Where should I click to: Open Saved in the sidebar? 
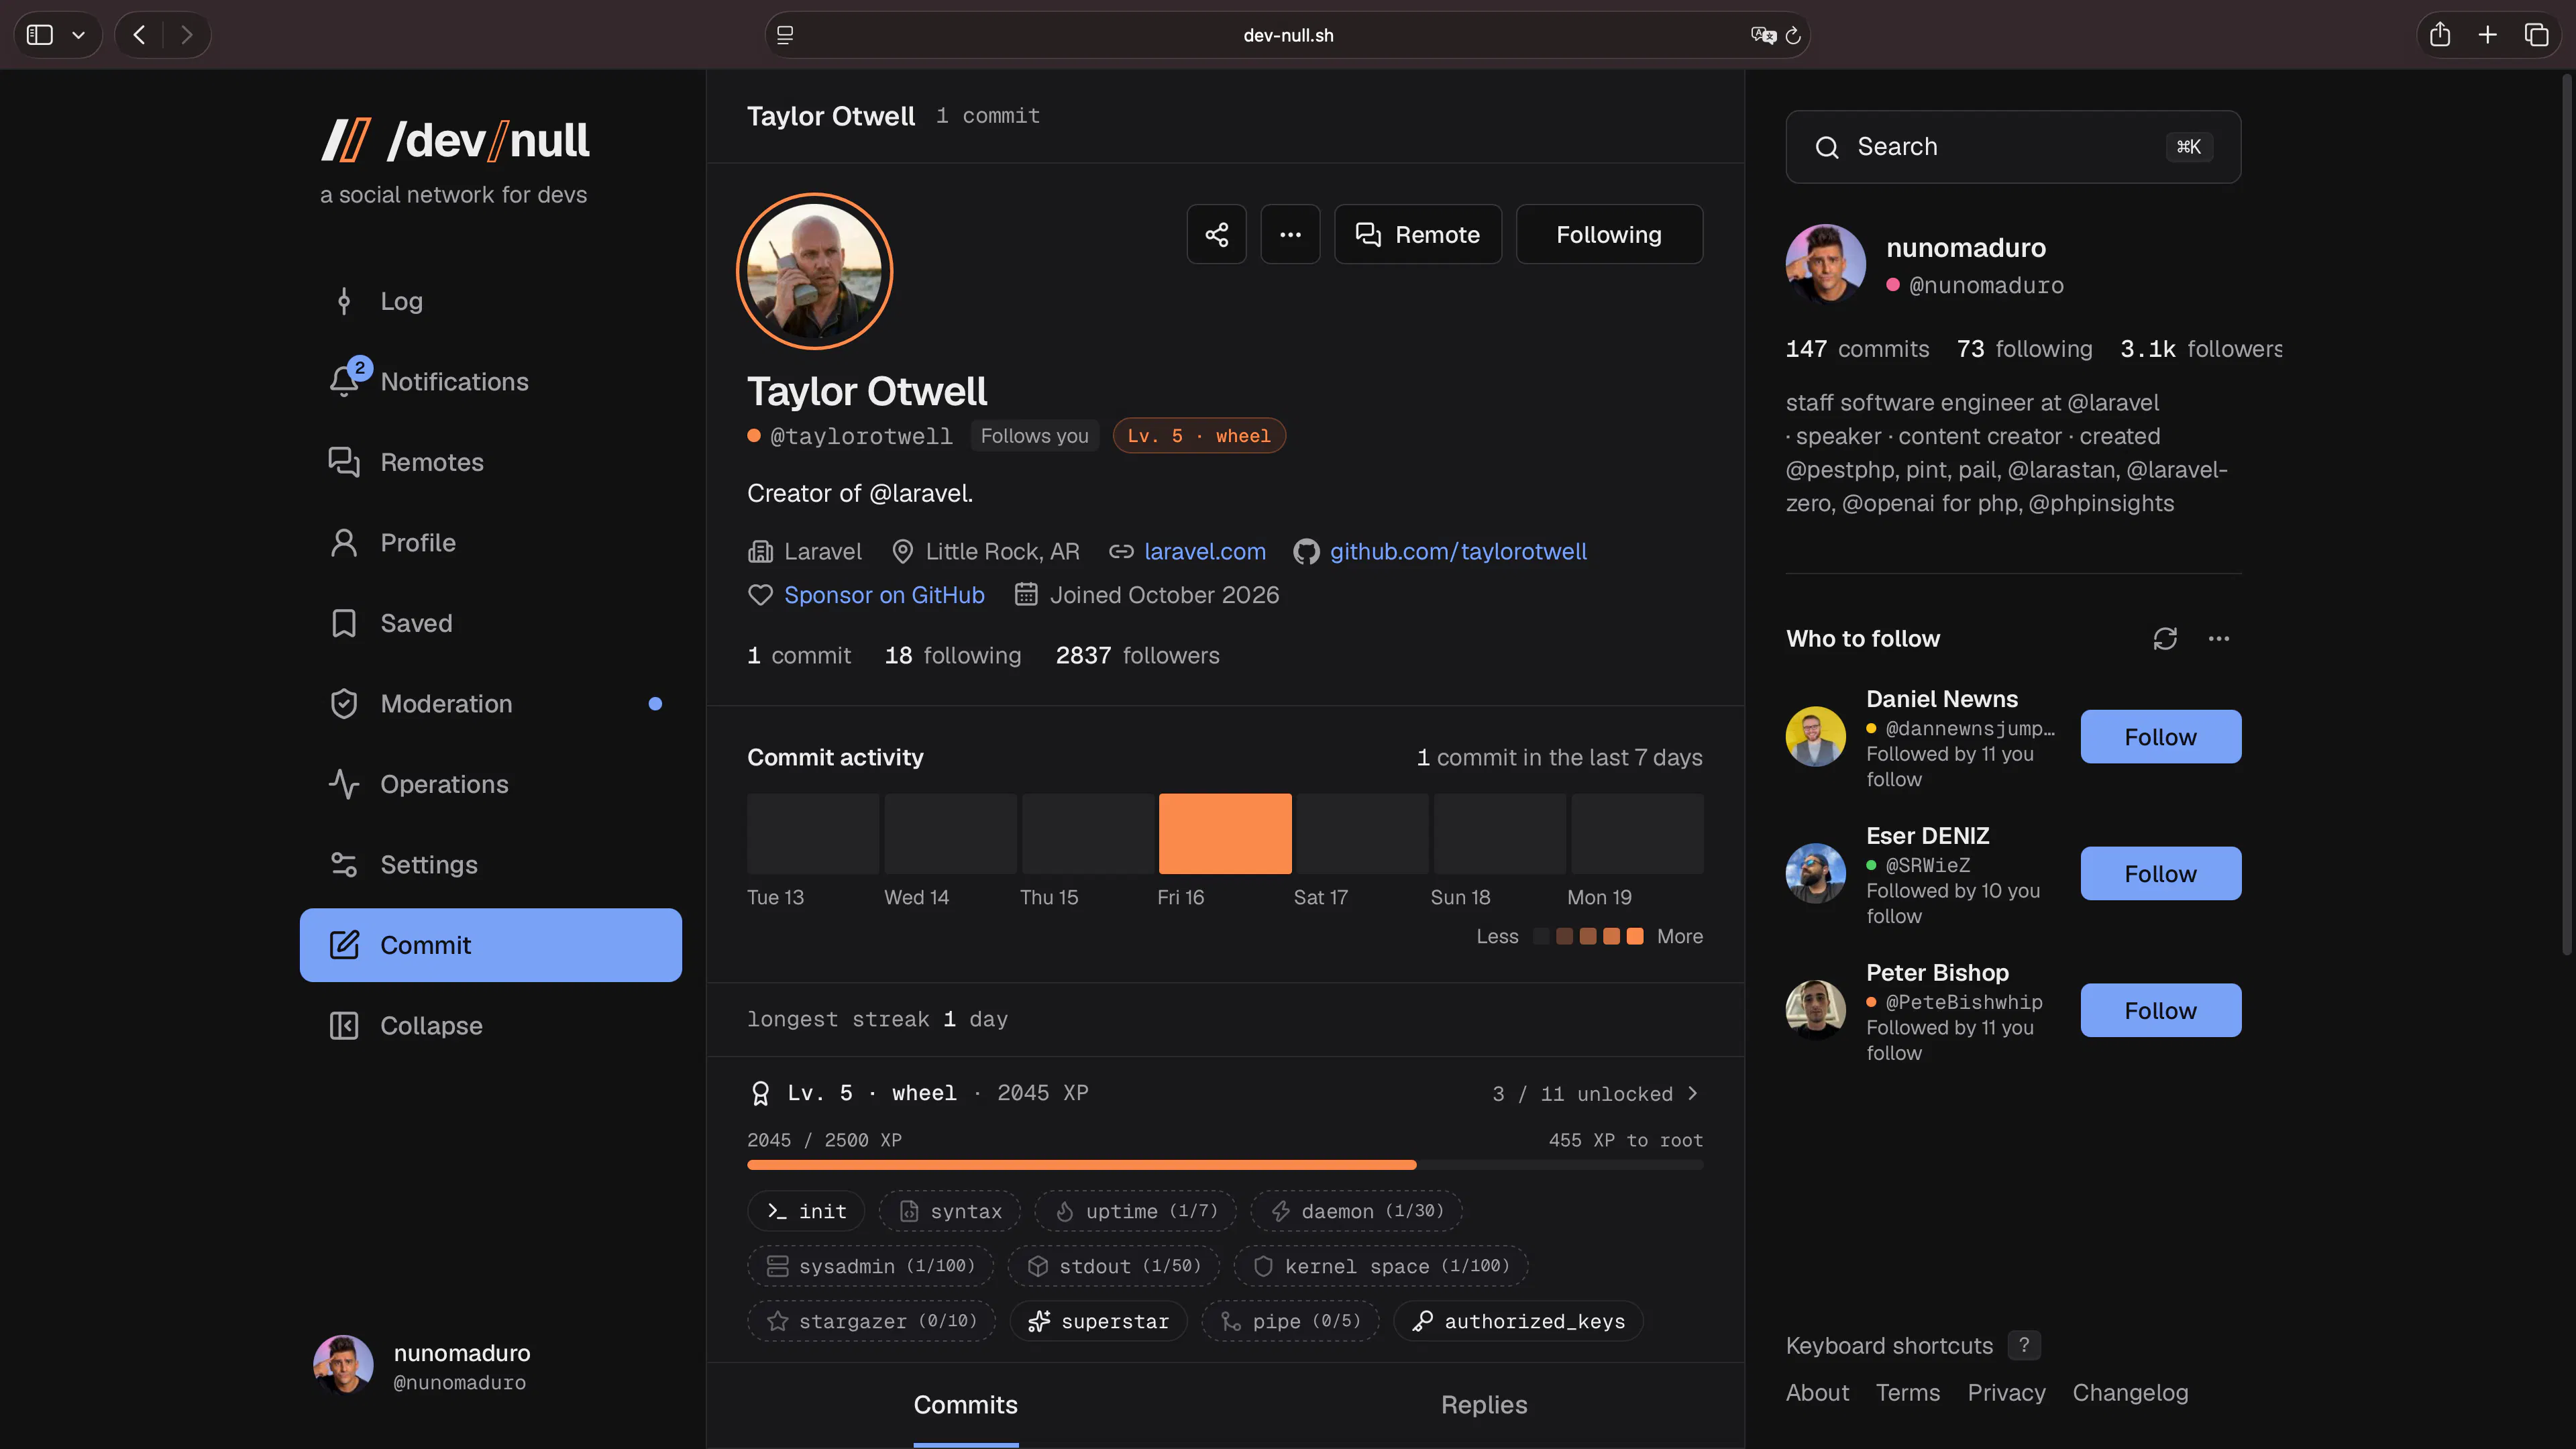pyautogui.click(x=490, y=623)
